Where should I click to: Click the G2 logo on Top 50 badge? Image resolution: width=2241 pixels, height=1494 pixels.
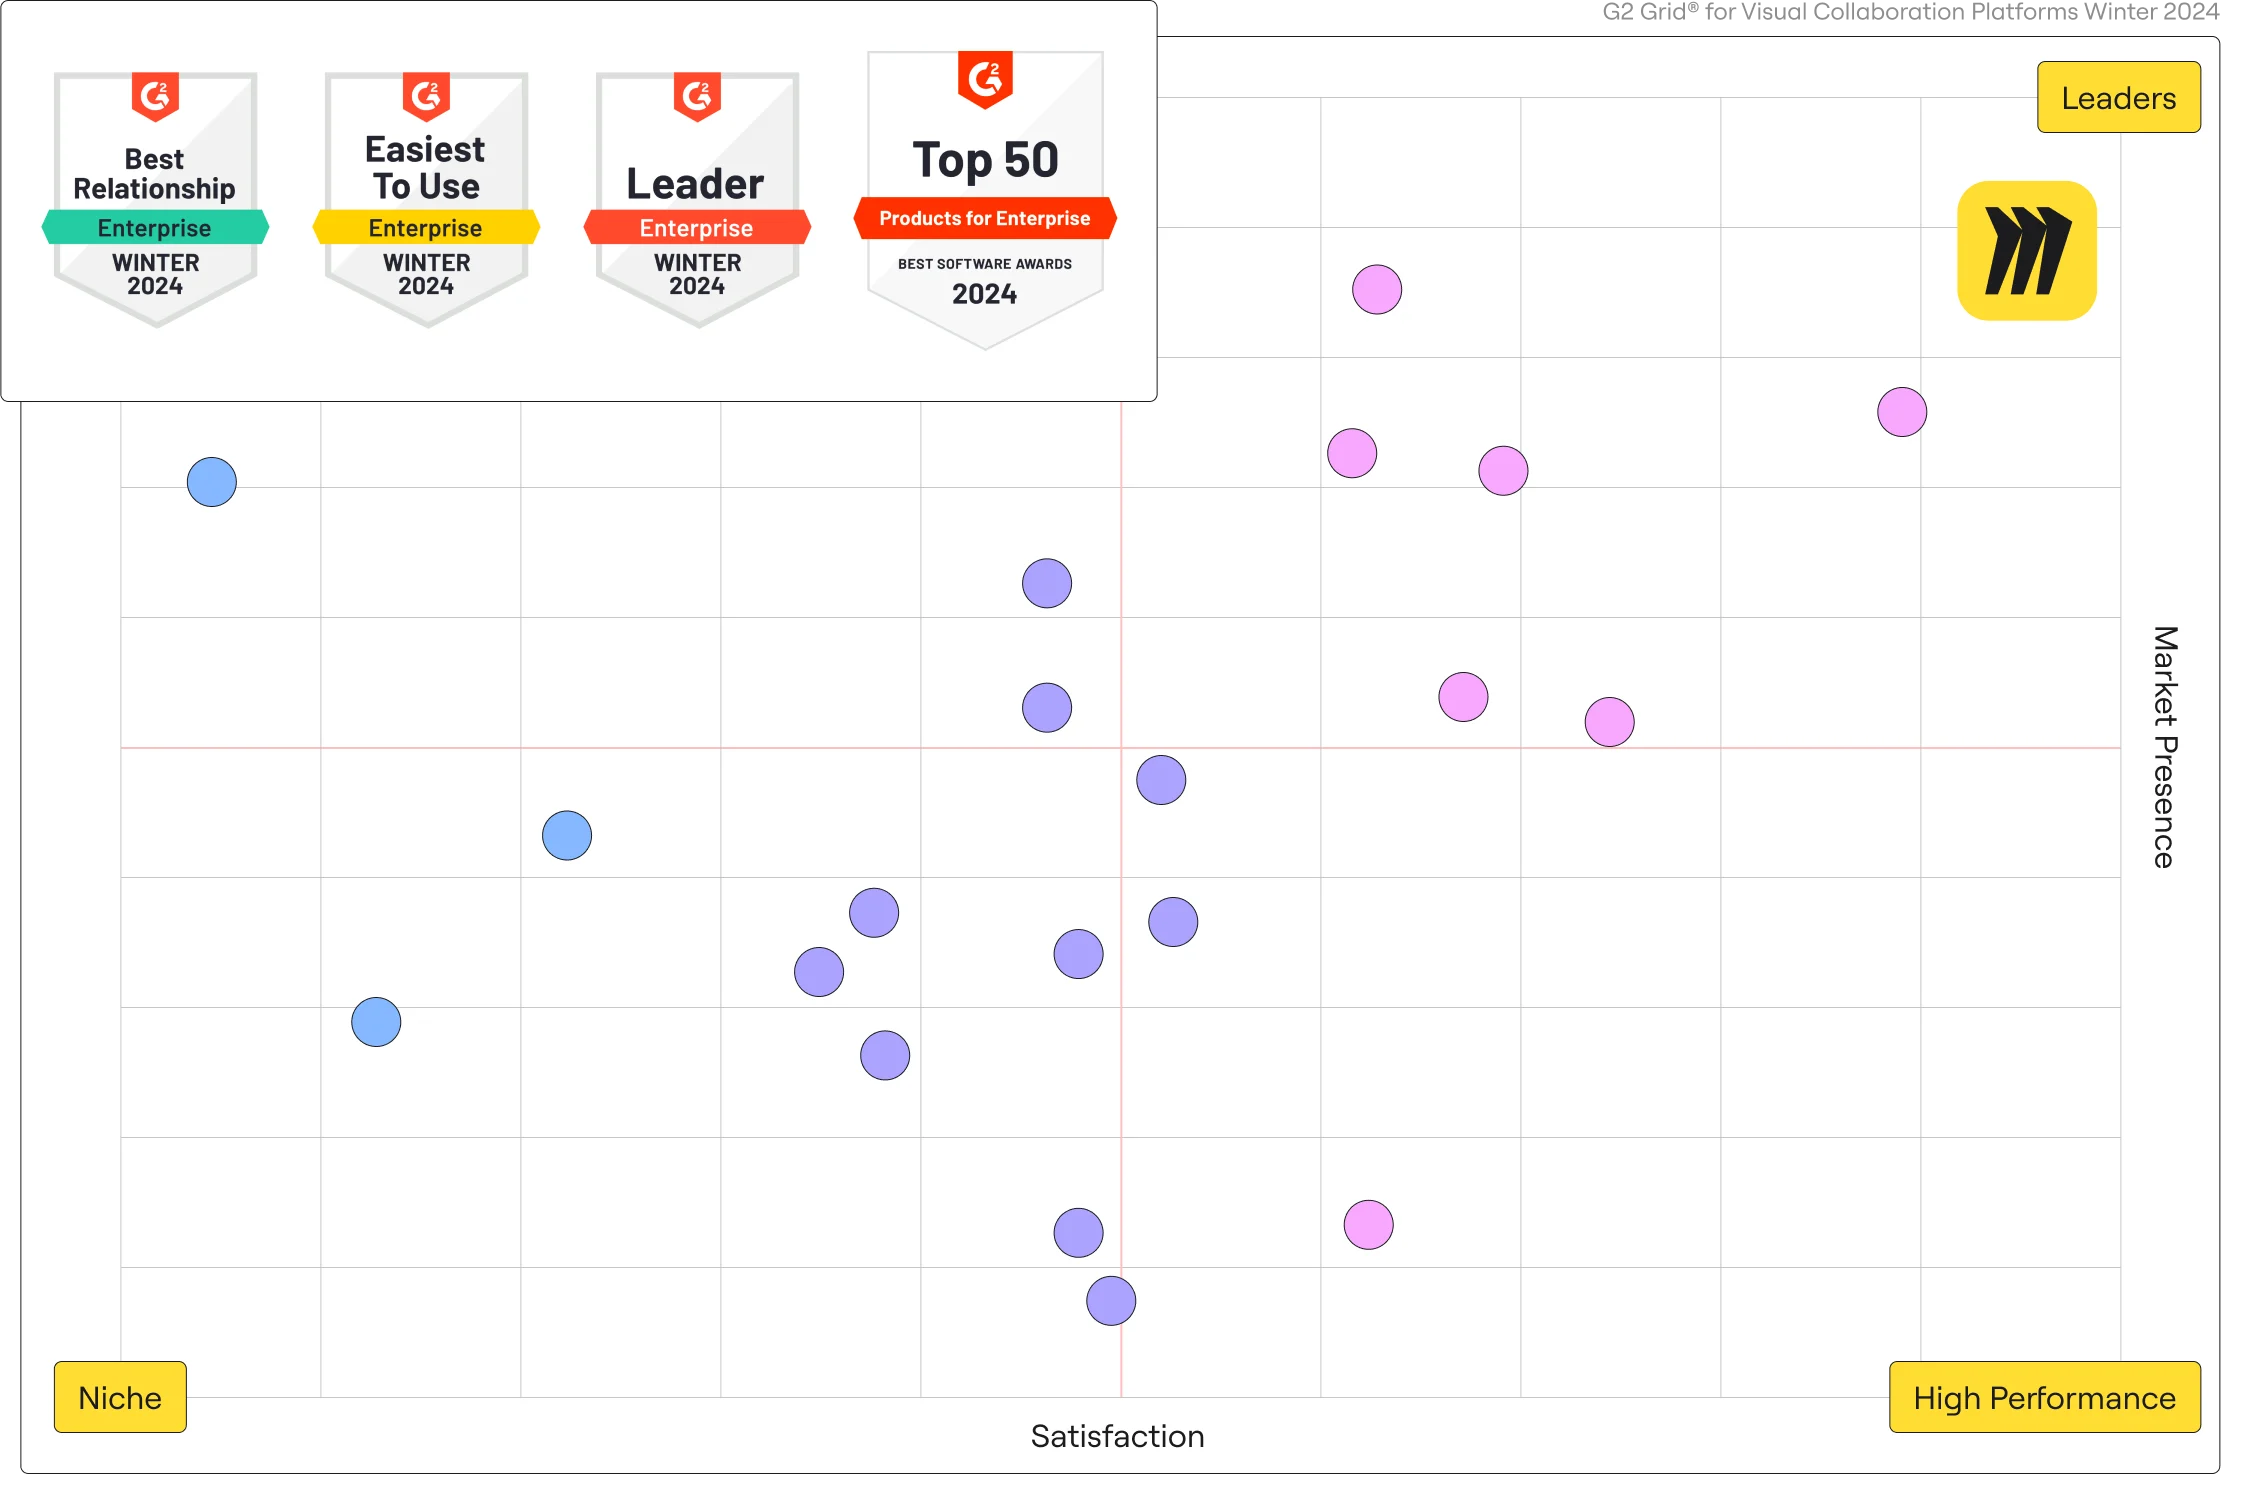point(985,78)
